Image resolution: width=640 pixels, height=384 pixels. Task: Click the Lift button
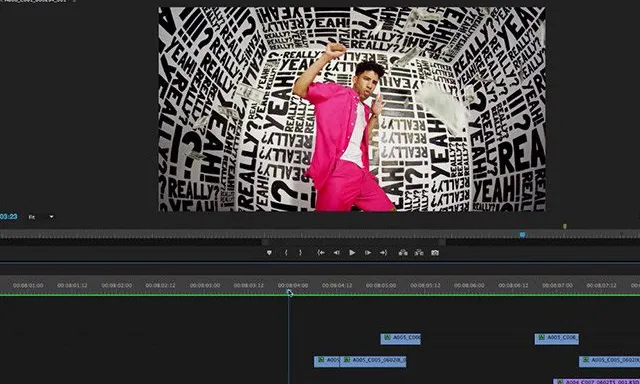tap(403, 253)
